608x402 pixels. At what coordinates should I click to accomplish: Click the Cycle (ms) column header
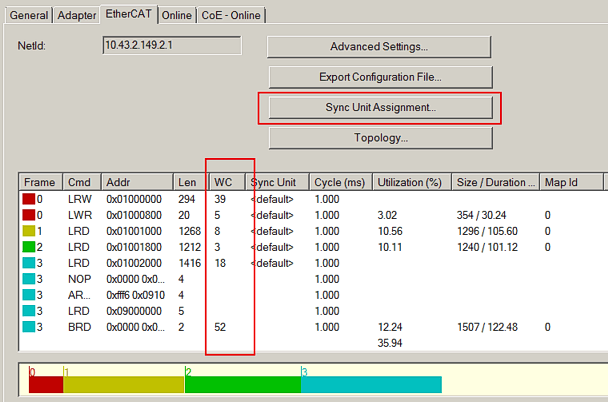tap(340, 182)
